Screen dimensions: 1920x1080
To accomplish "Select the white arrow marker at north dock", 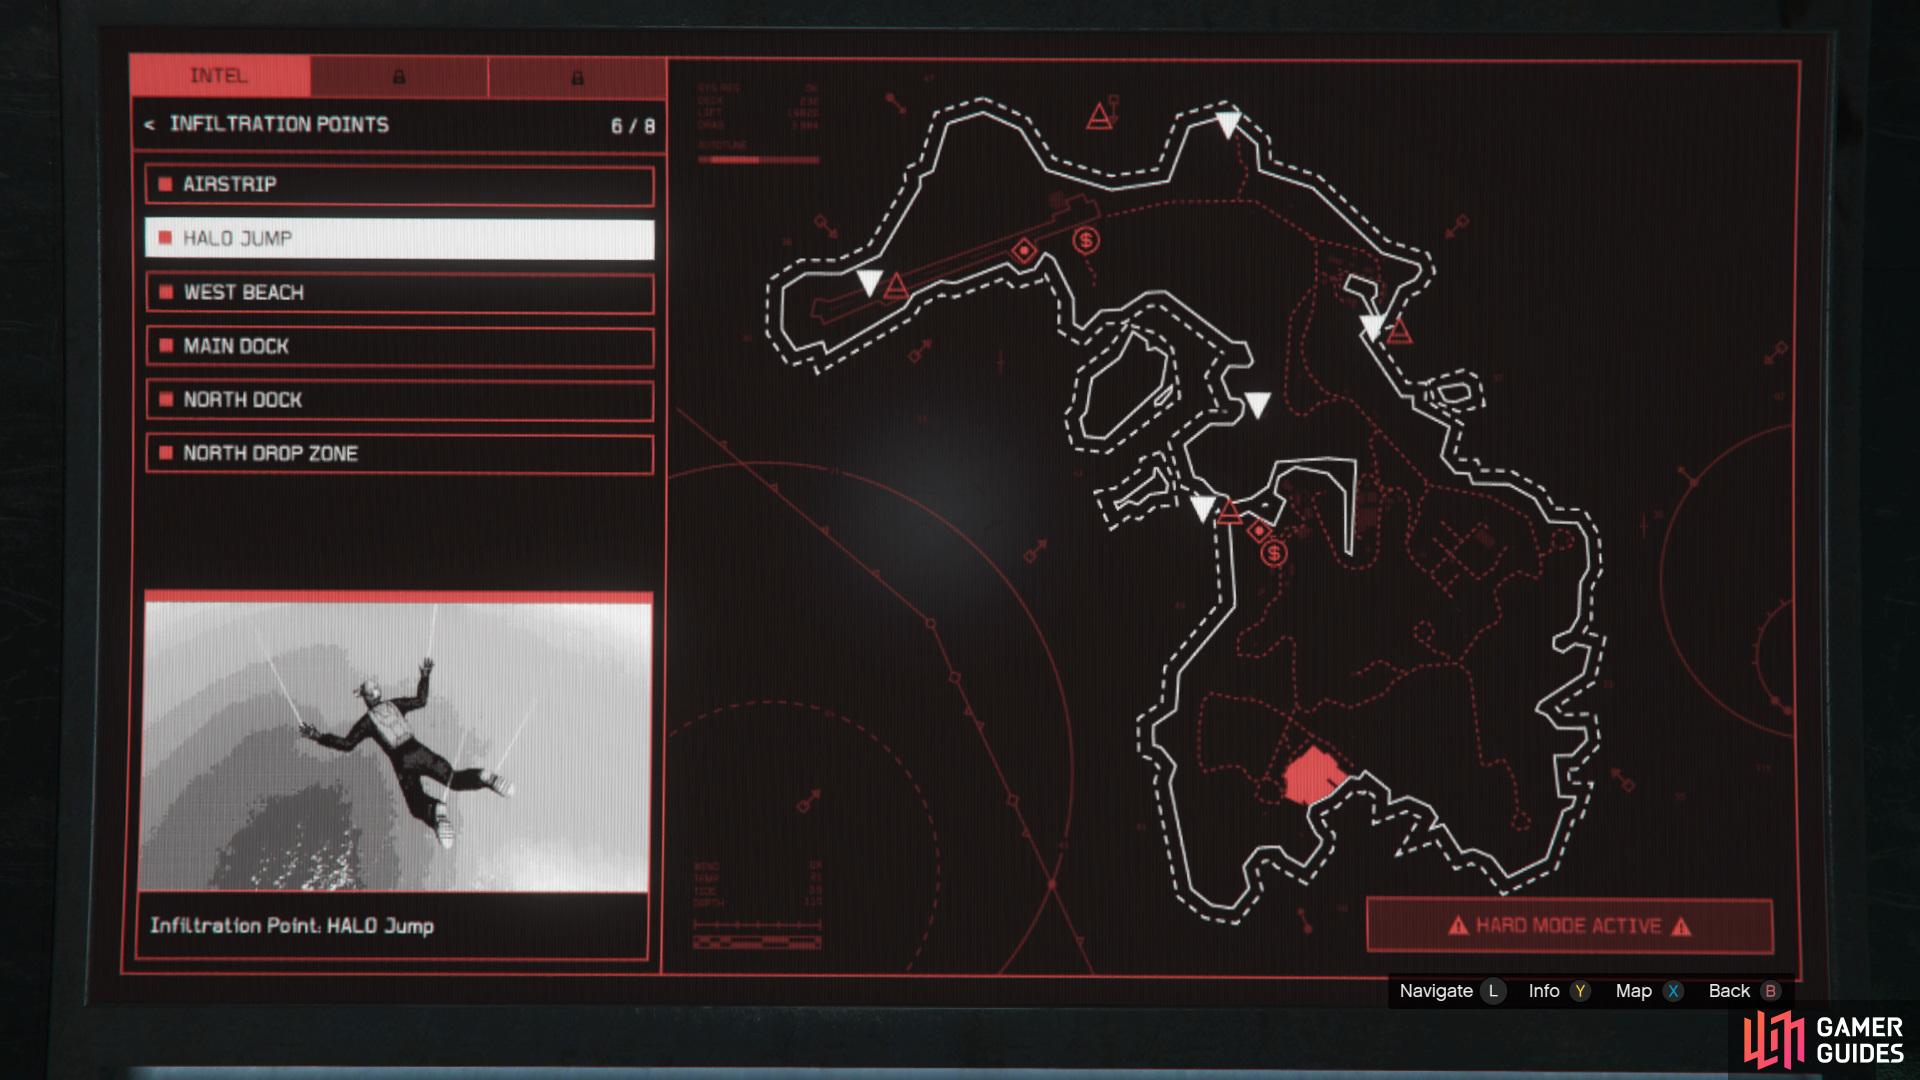I will [x=1372, y=327].
